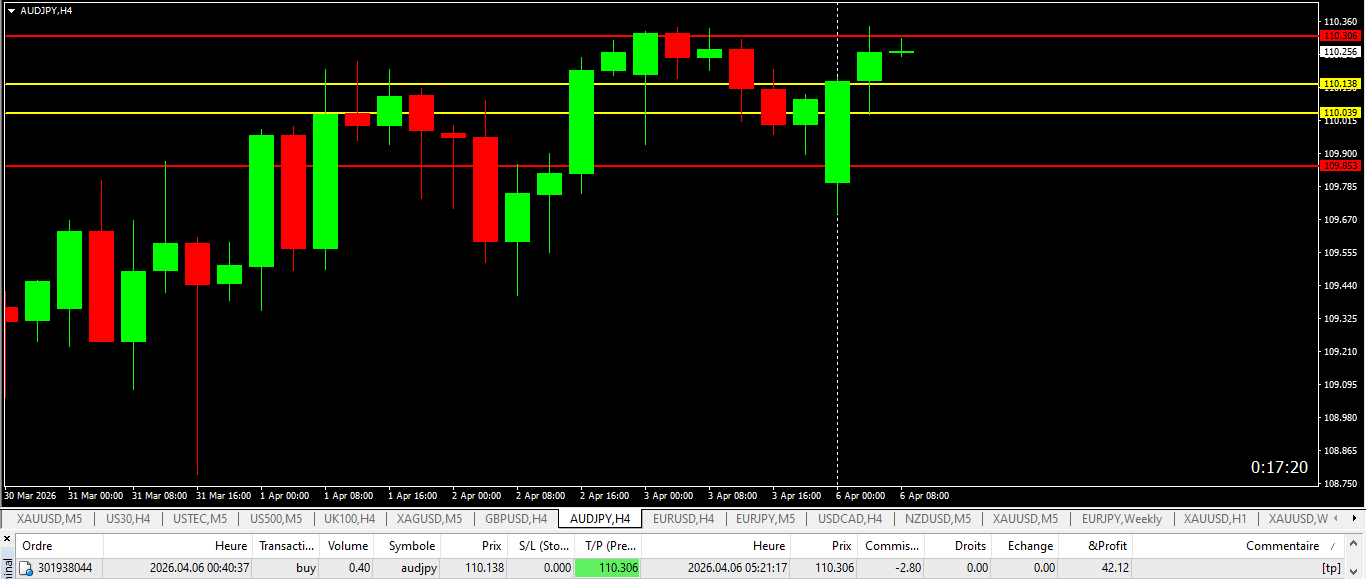Click the yellow 110.138 price axis label
The image size is (1366, 579).
(1340, 84)
